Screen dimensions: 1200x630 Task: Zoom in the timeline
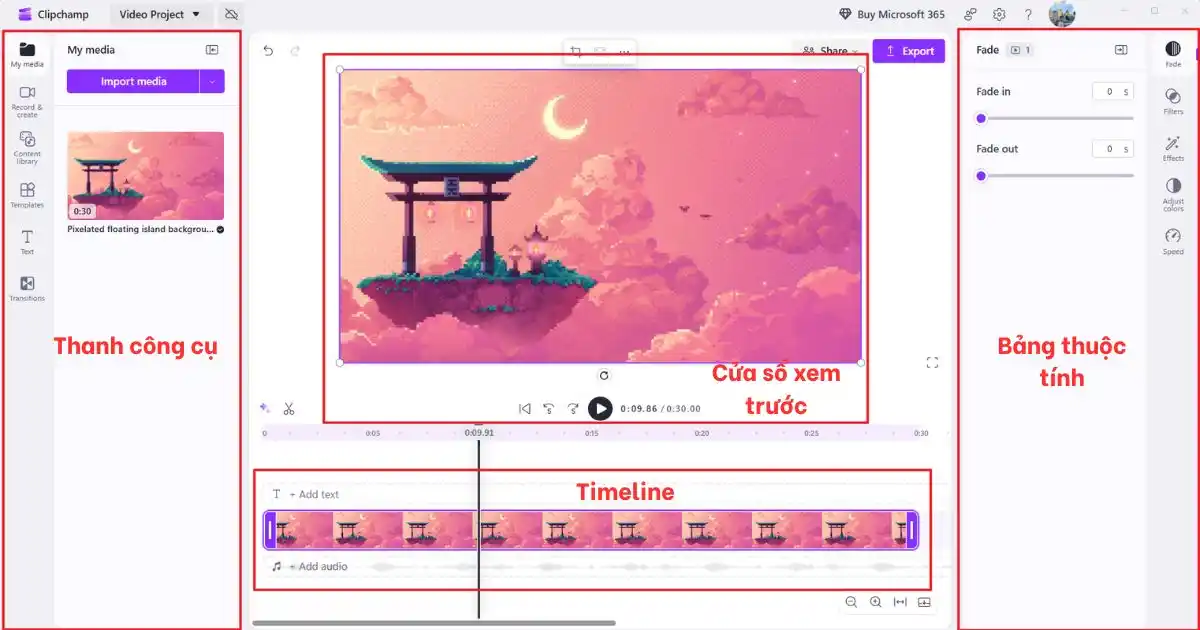pos(875,602)
